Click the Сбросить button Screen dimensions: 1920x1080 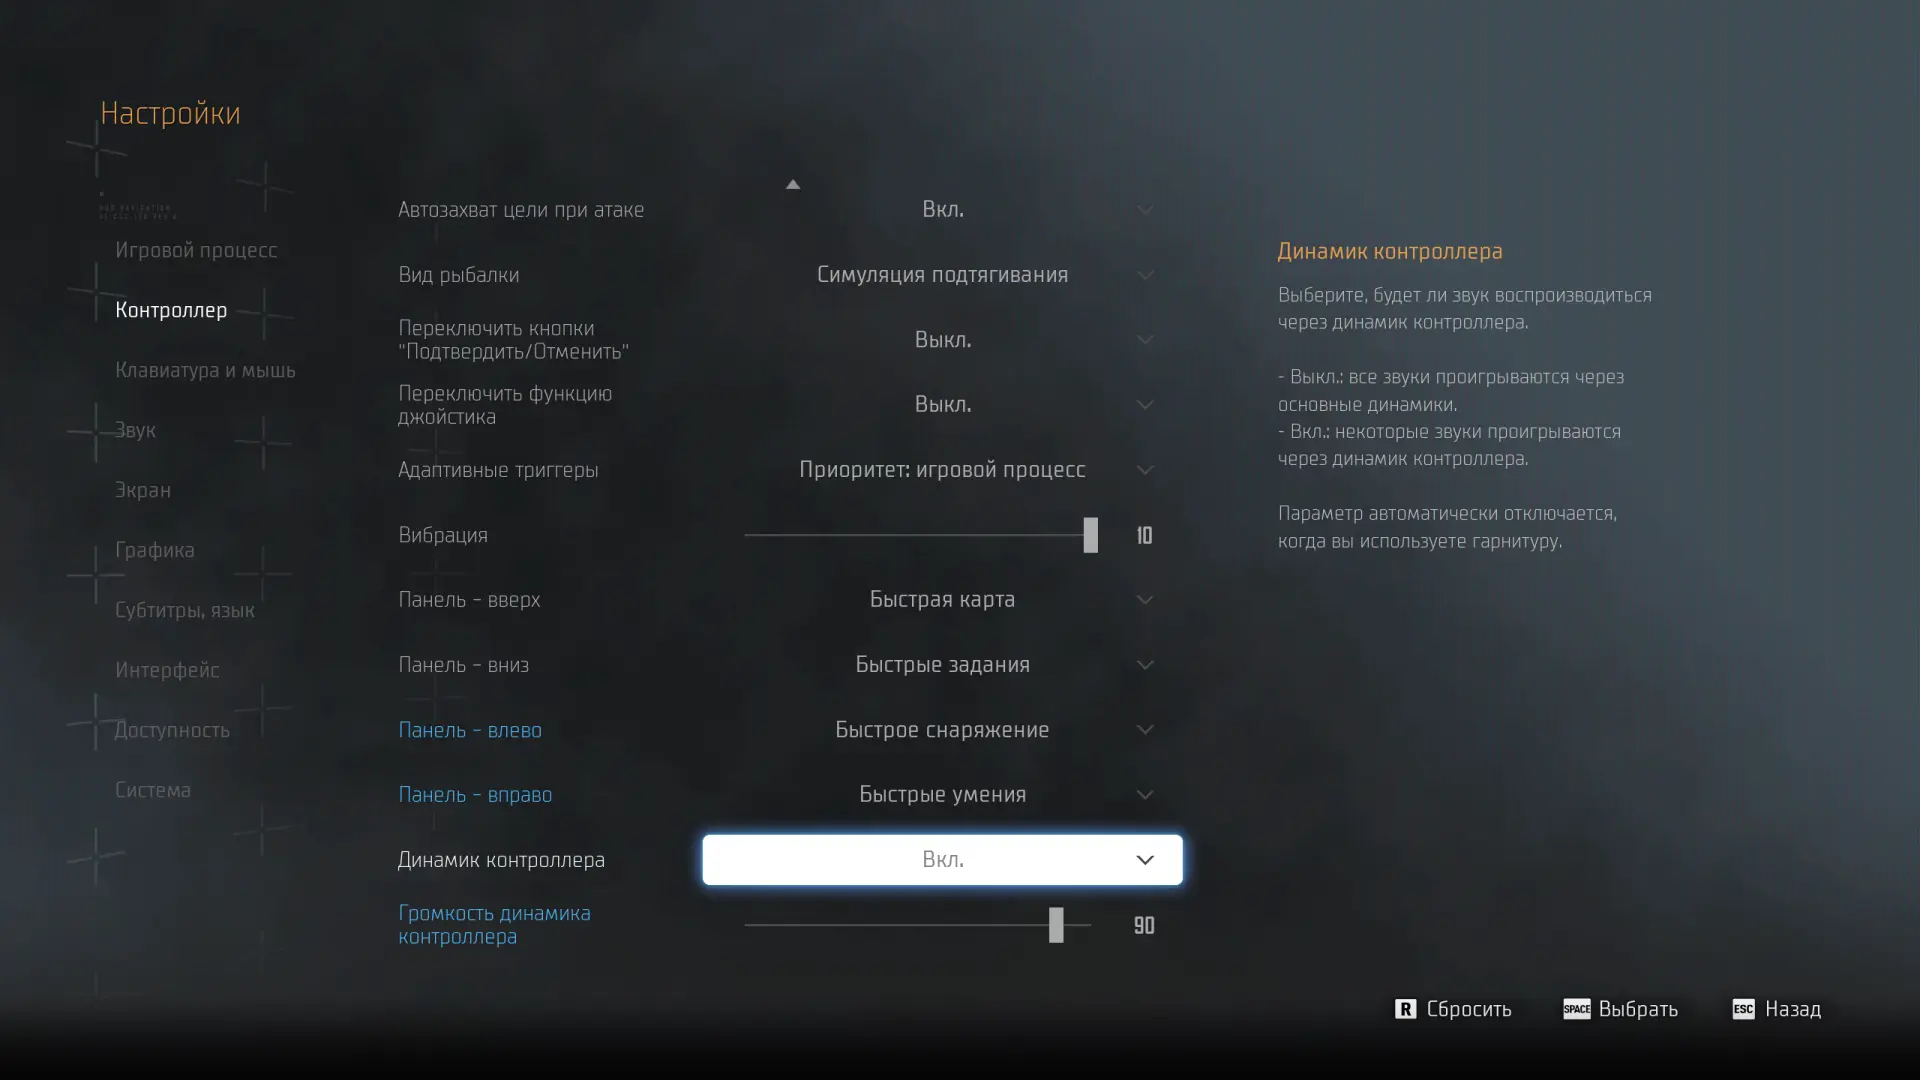tap(1469, 1009)
